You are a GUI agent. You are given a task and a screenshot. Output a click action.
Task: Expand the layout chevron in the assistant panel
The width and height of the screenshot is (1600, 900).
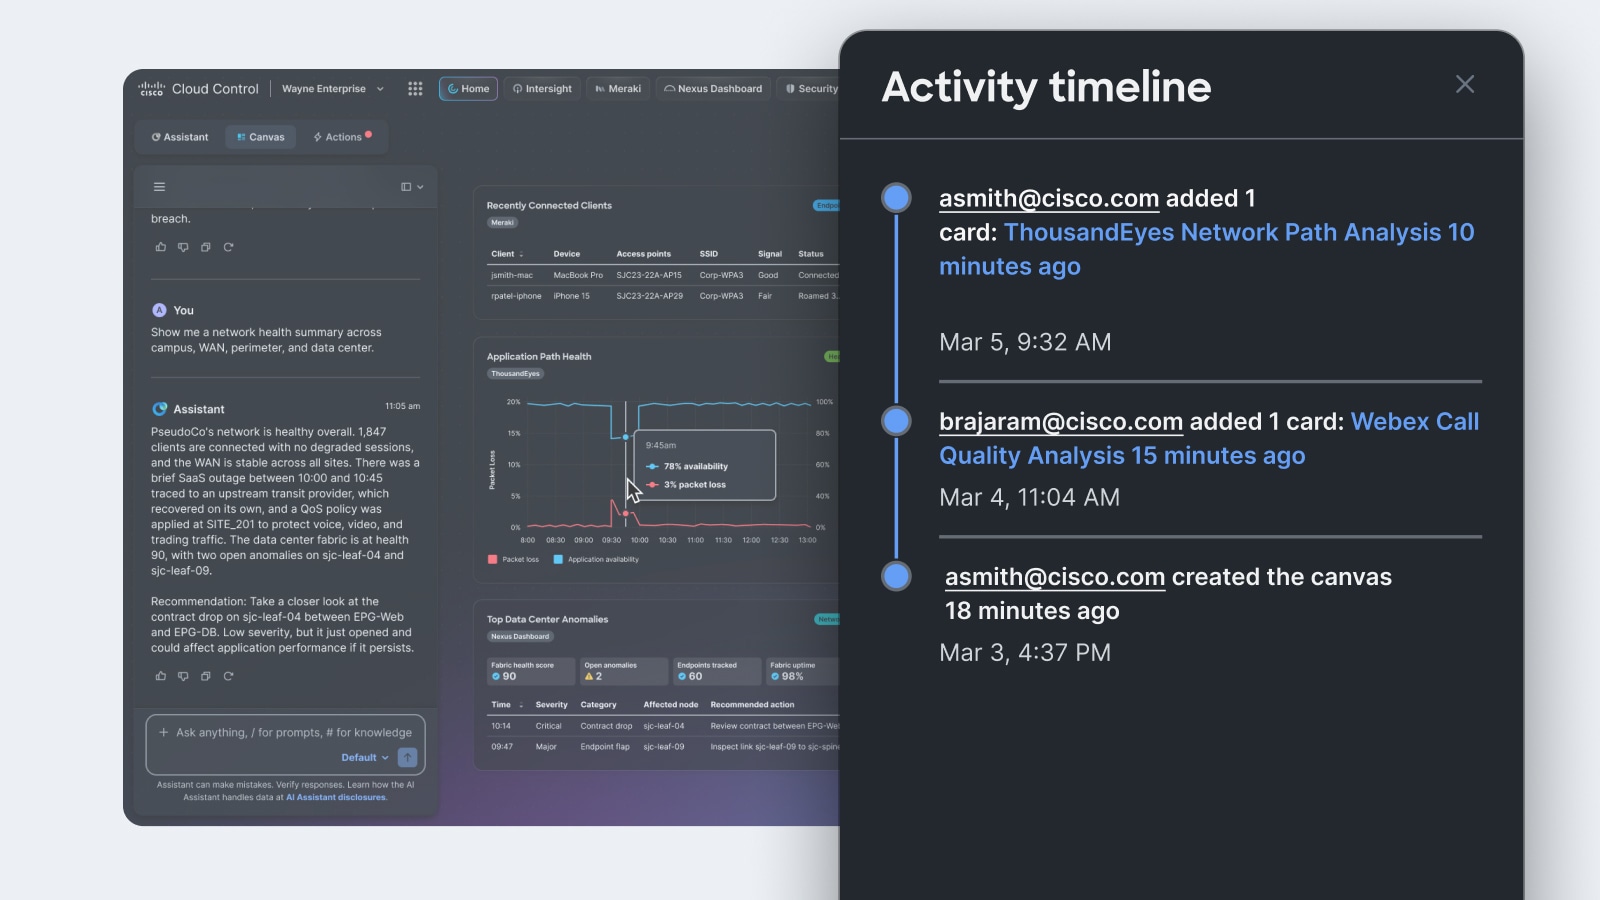pos(420,187)
